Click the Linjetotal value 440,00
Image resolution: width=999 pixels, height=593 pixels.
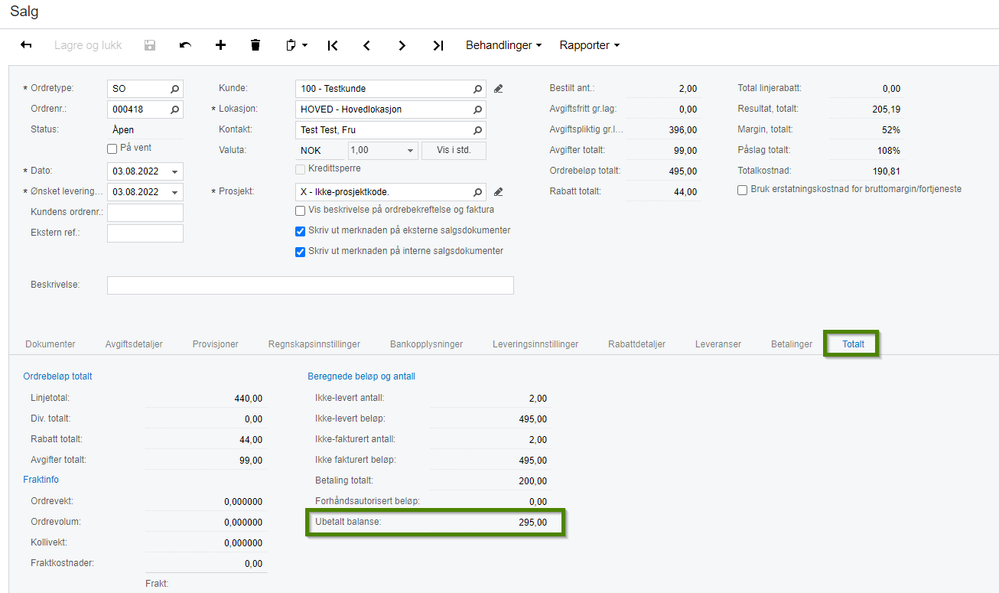click(248, 398)
